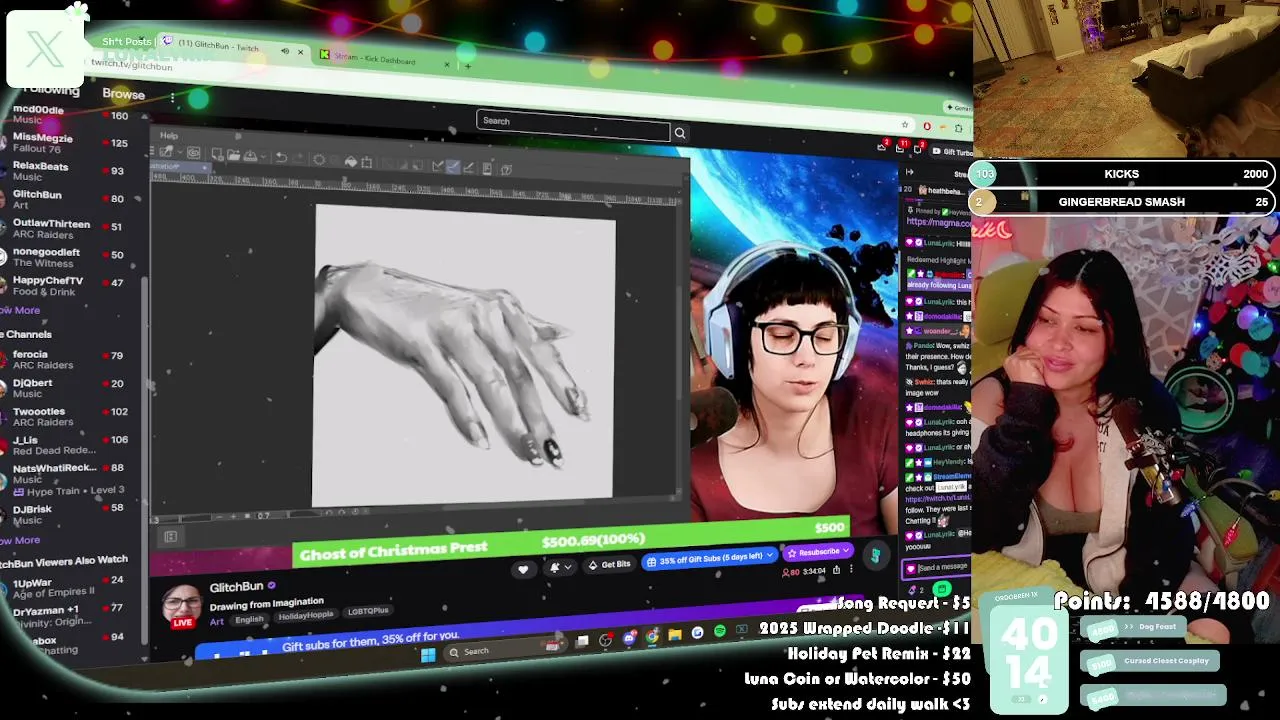Click the Gift Turbo button
1280x720 pixels.
[949, 152]
